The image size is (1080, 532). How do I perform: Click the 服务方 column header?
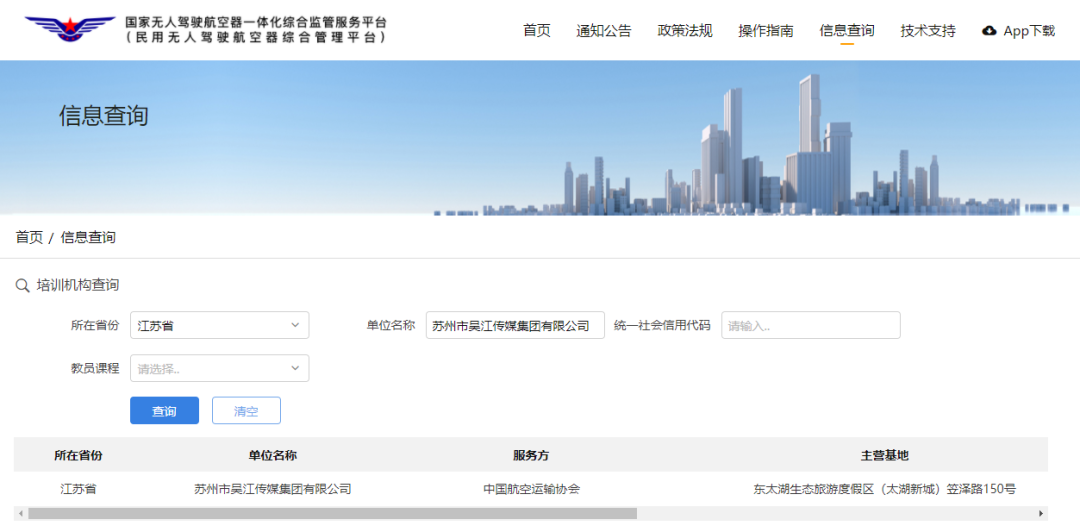[531, 456]
